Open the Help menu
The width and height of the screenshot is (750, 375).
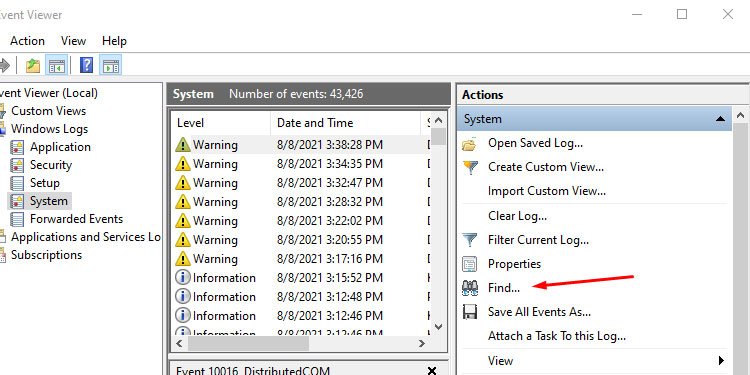point(114,41)
